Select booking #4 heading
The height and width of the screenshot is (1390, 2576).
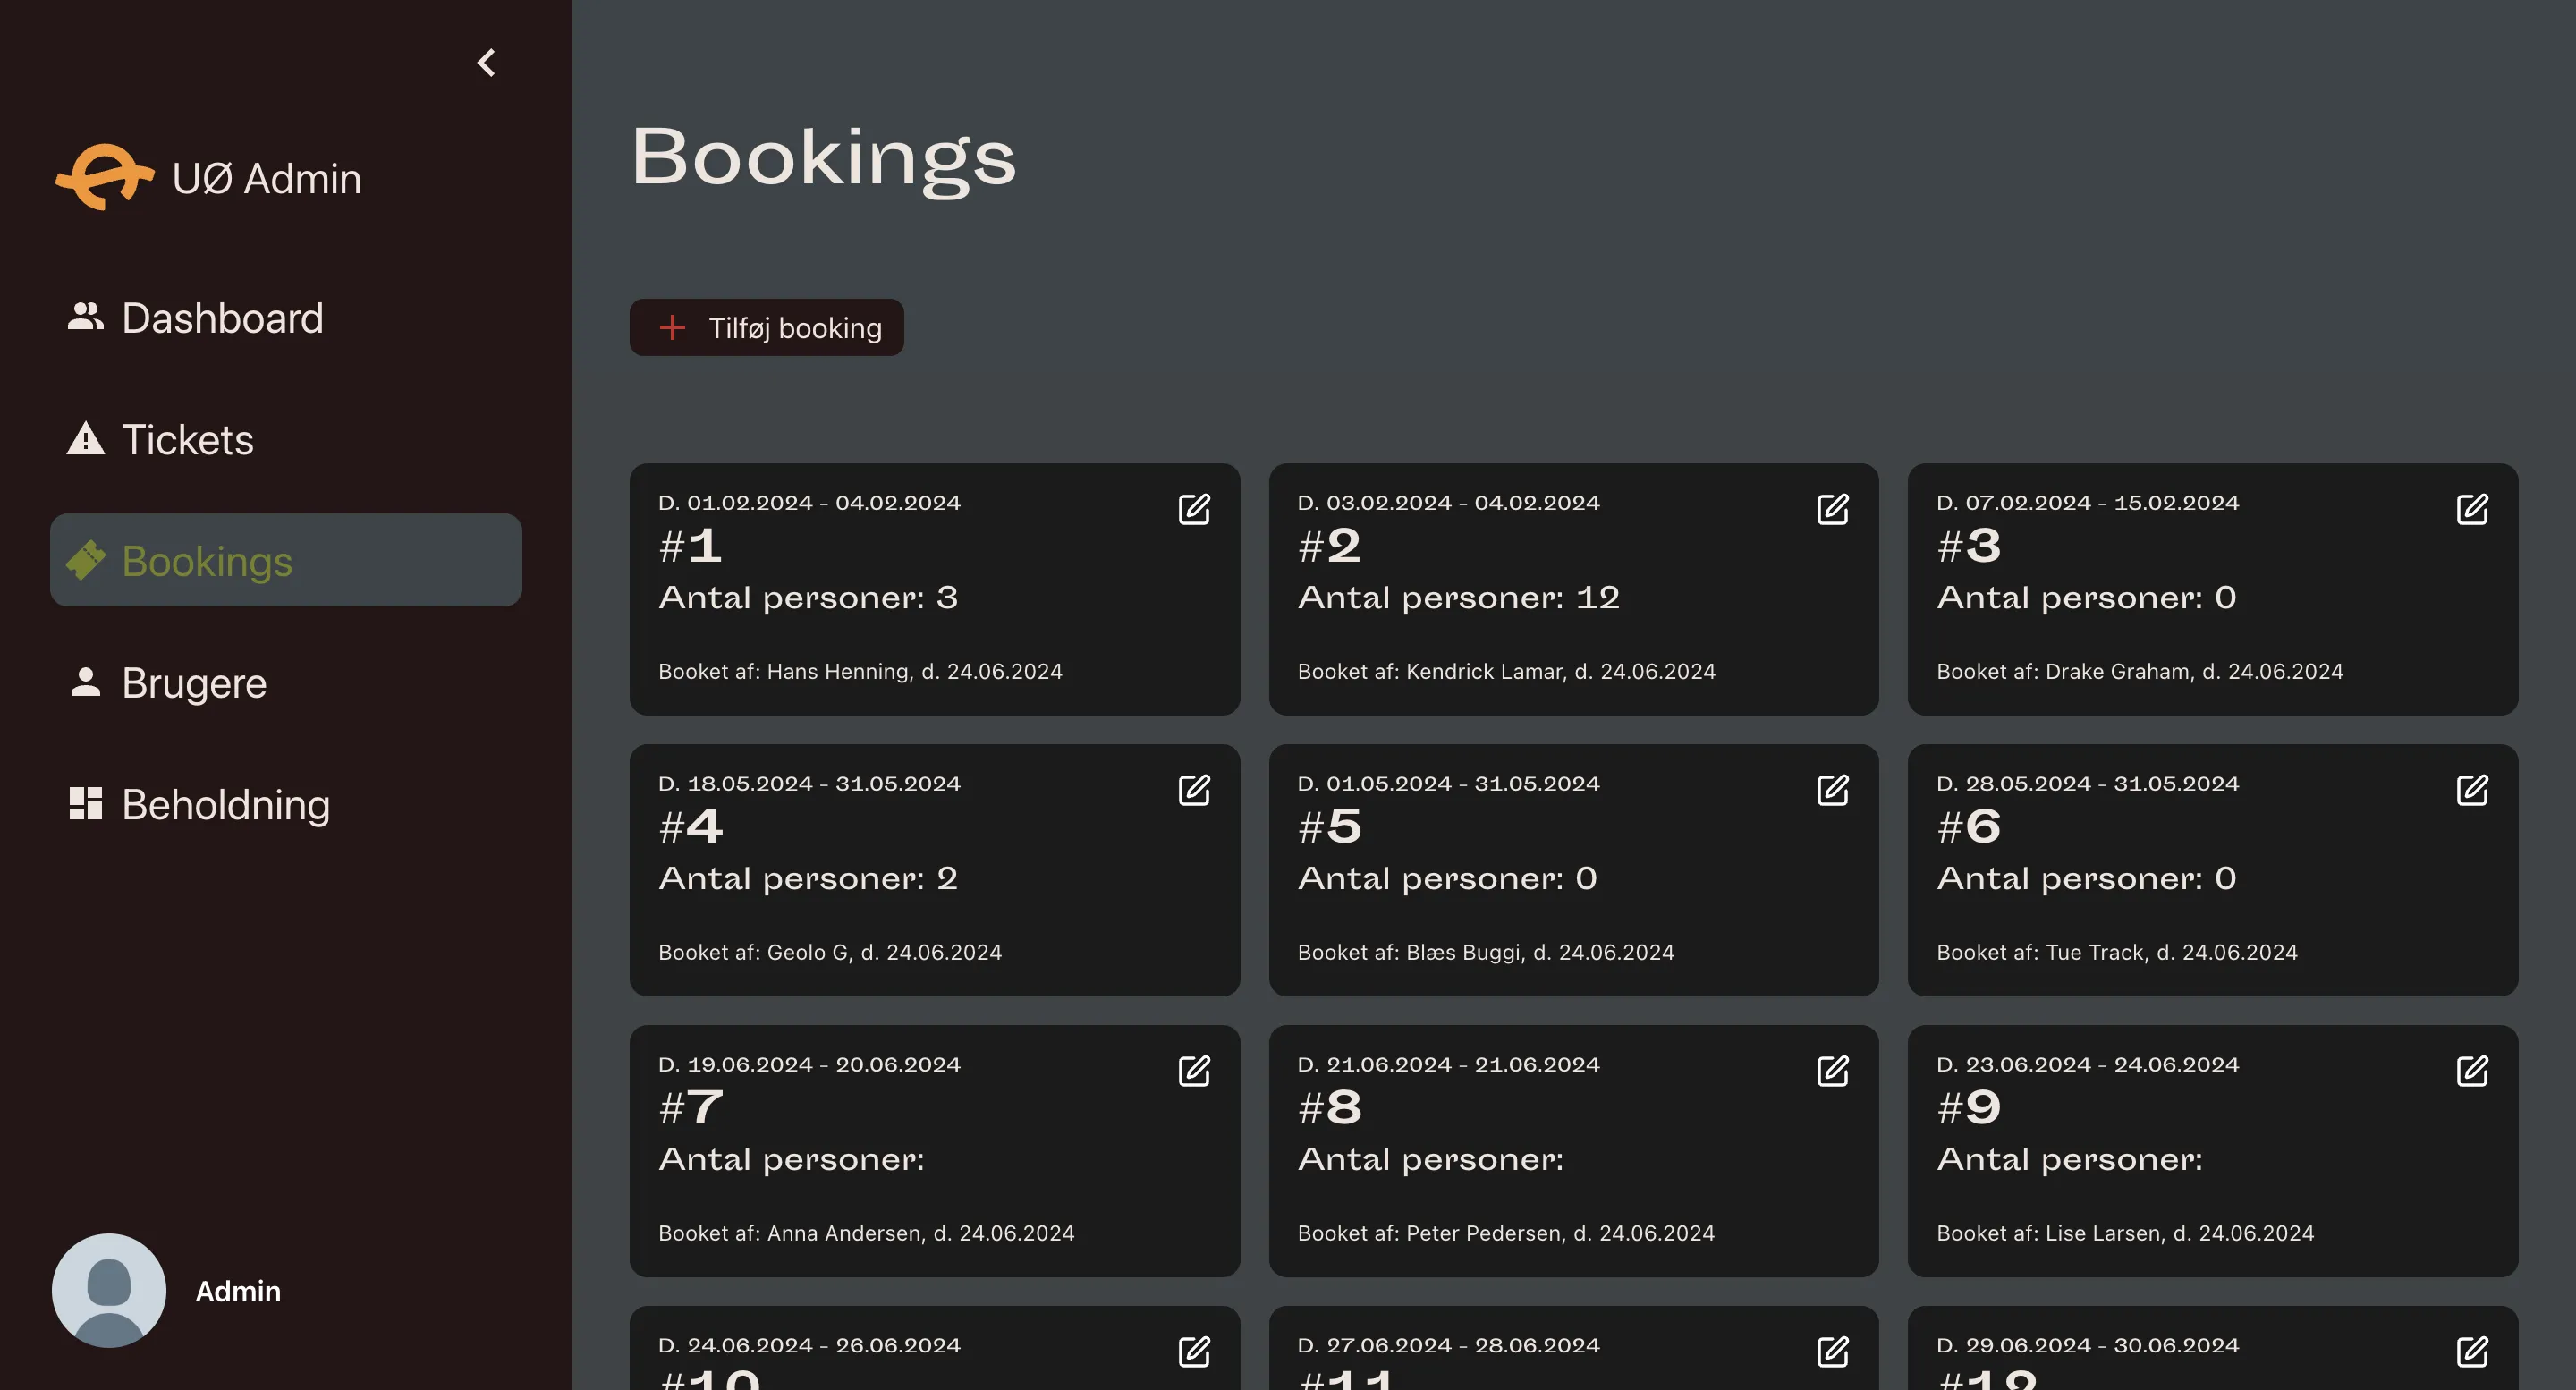[691, 827]
